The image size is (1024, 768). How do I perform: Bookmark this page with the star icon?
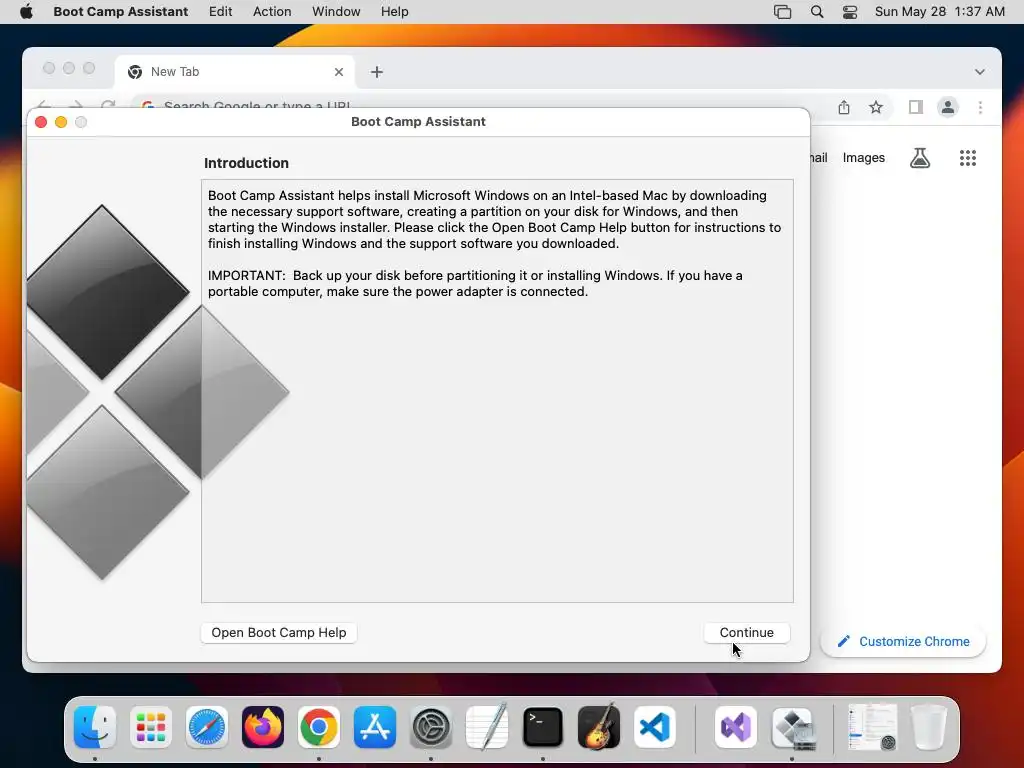(876, 107)
